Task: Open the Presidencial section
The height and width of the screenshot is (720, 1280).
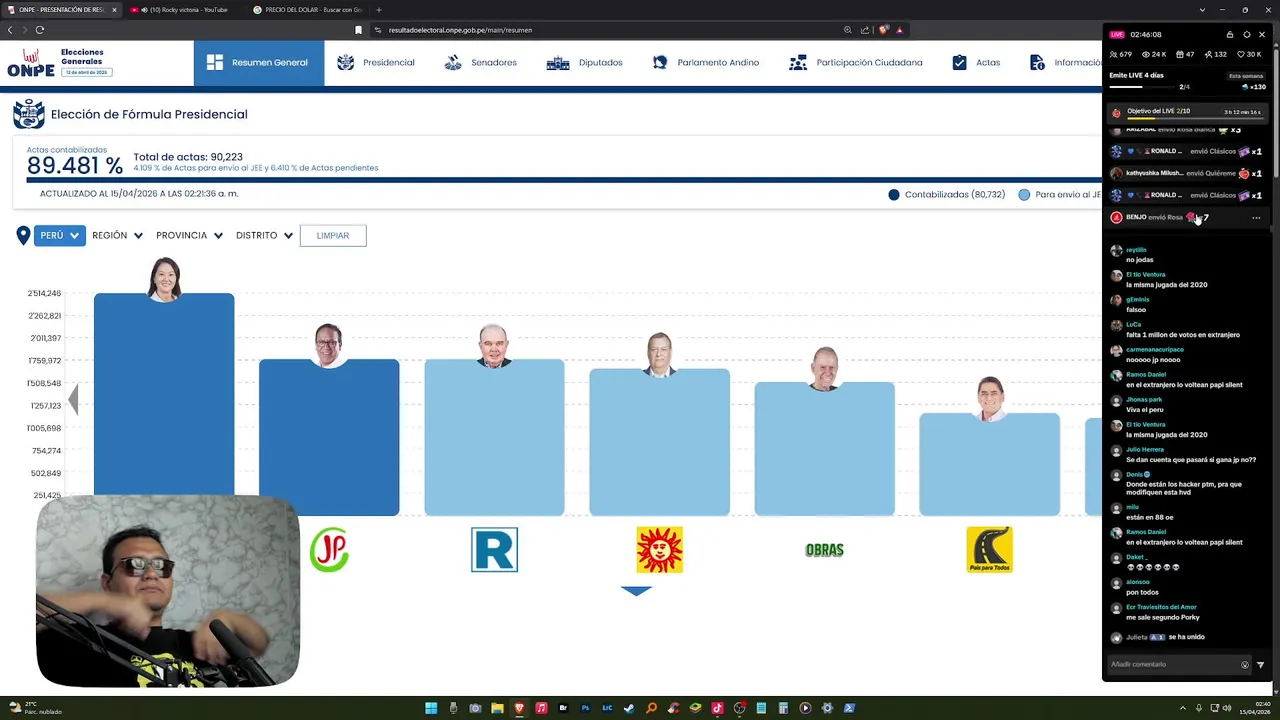Action: (376, 62)
